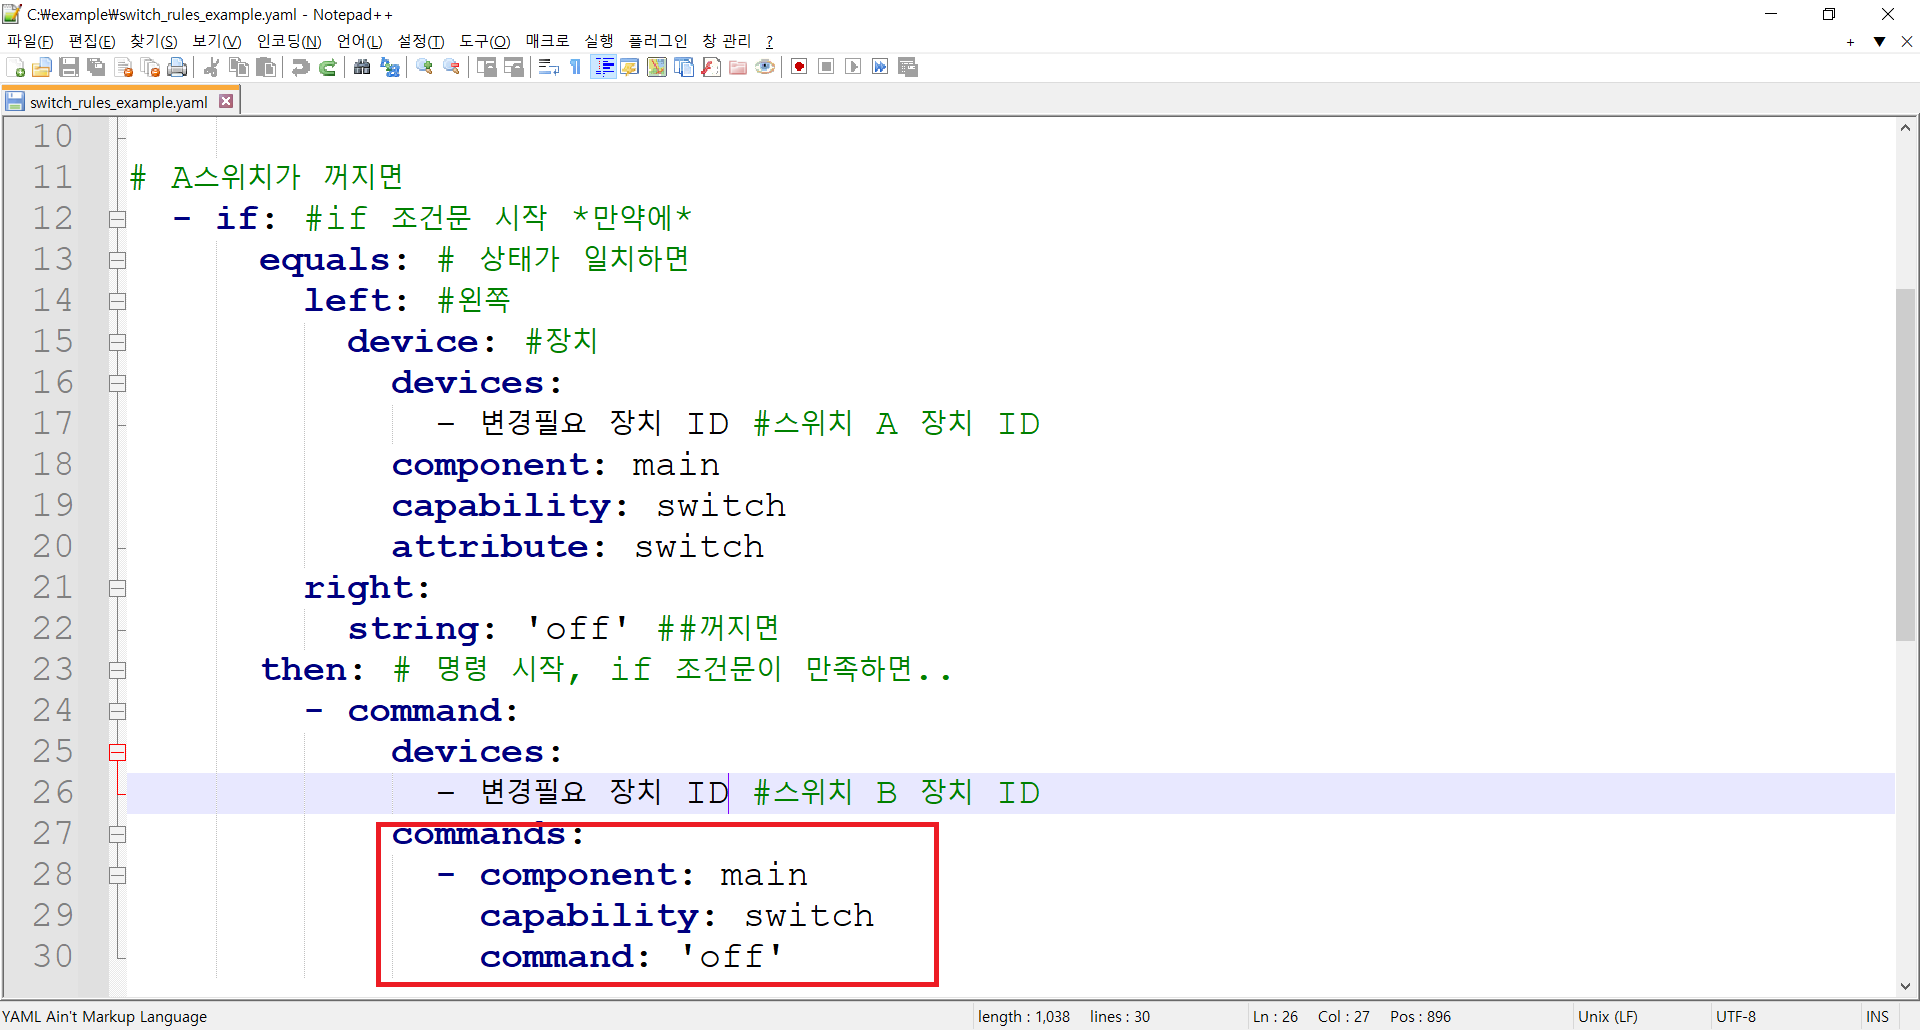1920x1030 pixels.
Task: Create a new document with toolbar icon
Action: [x=16, y=67]
